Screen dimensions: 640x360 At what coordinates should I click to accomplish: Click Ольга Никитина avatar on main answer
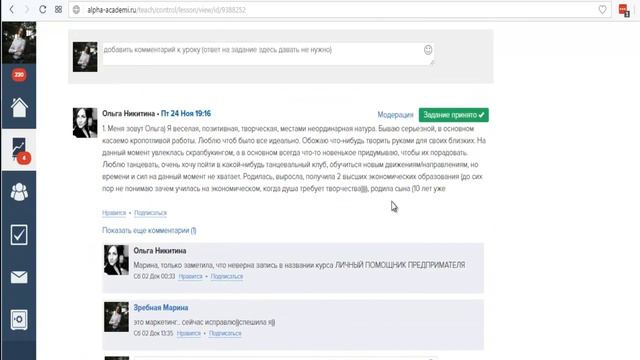point(85,123)
